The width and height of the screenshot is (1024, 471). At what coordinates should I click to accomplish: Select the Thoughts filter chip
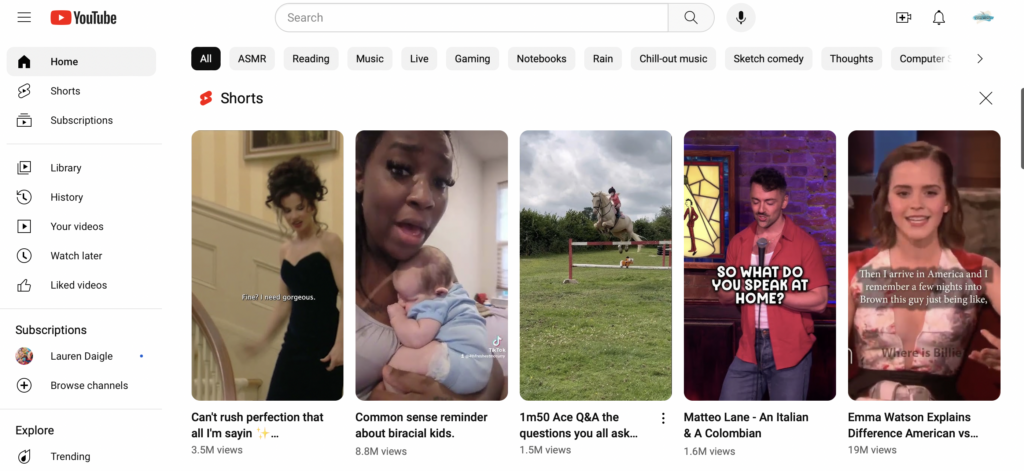point(852,59)
